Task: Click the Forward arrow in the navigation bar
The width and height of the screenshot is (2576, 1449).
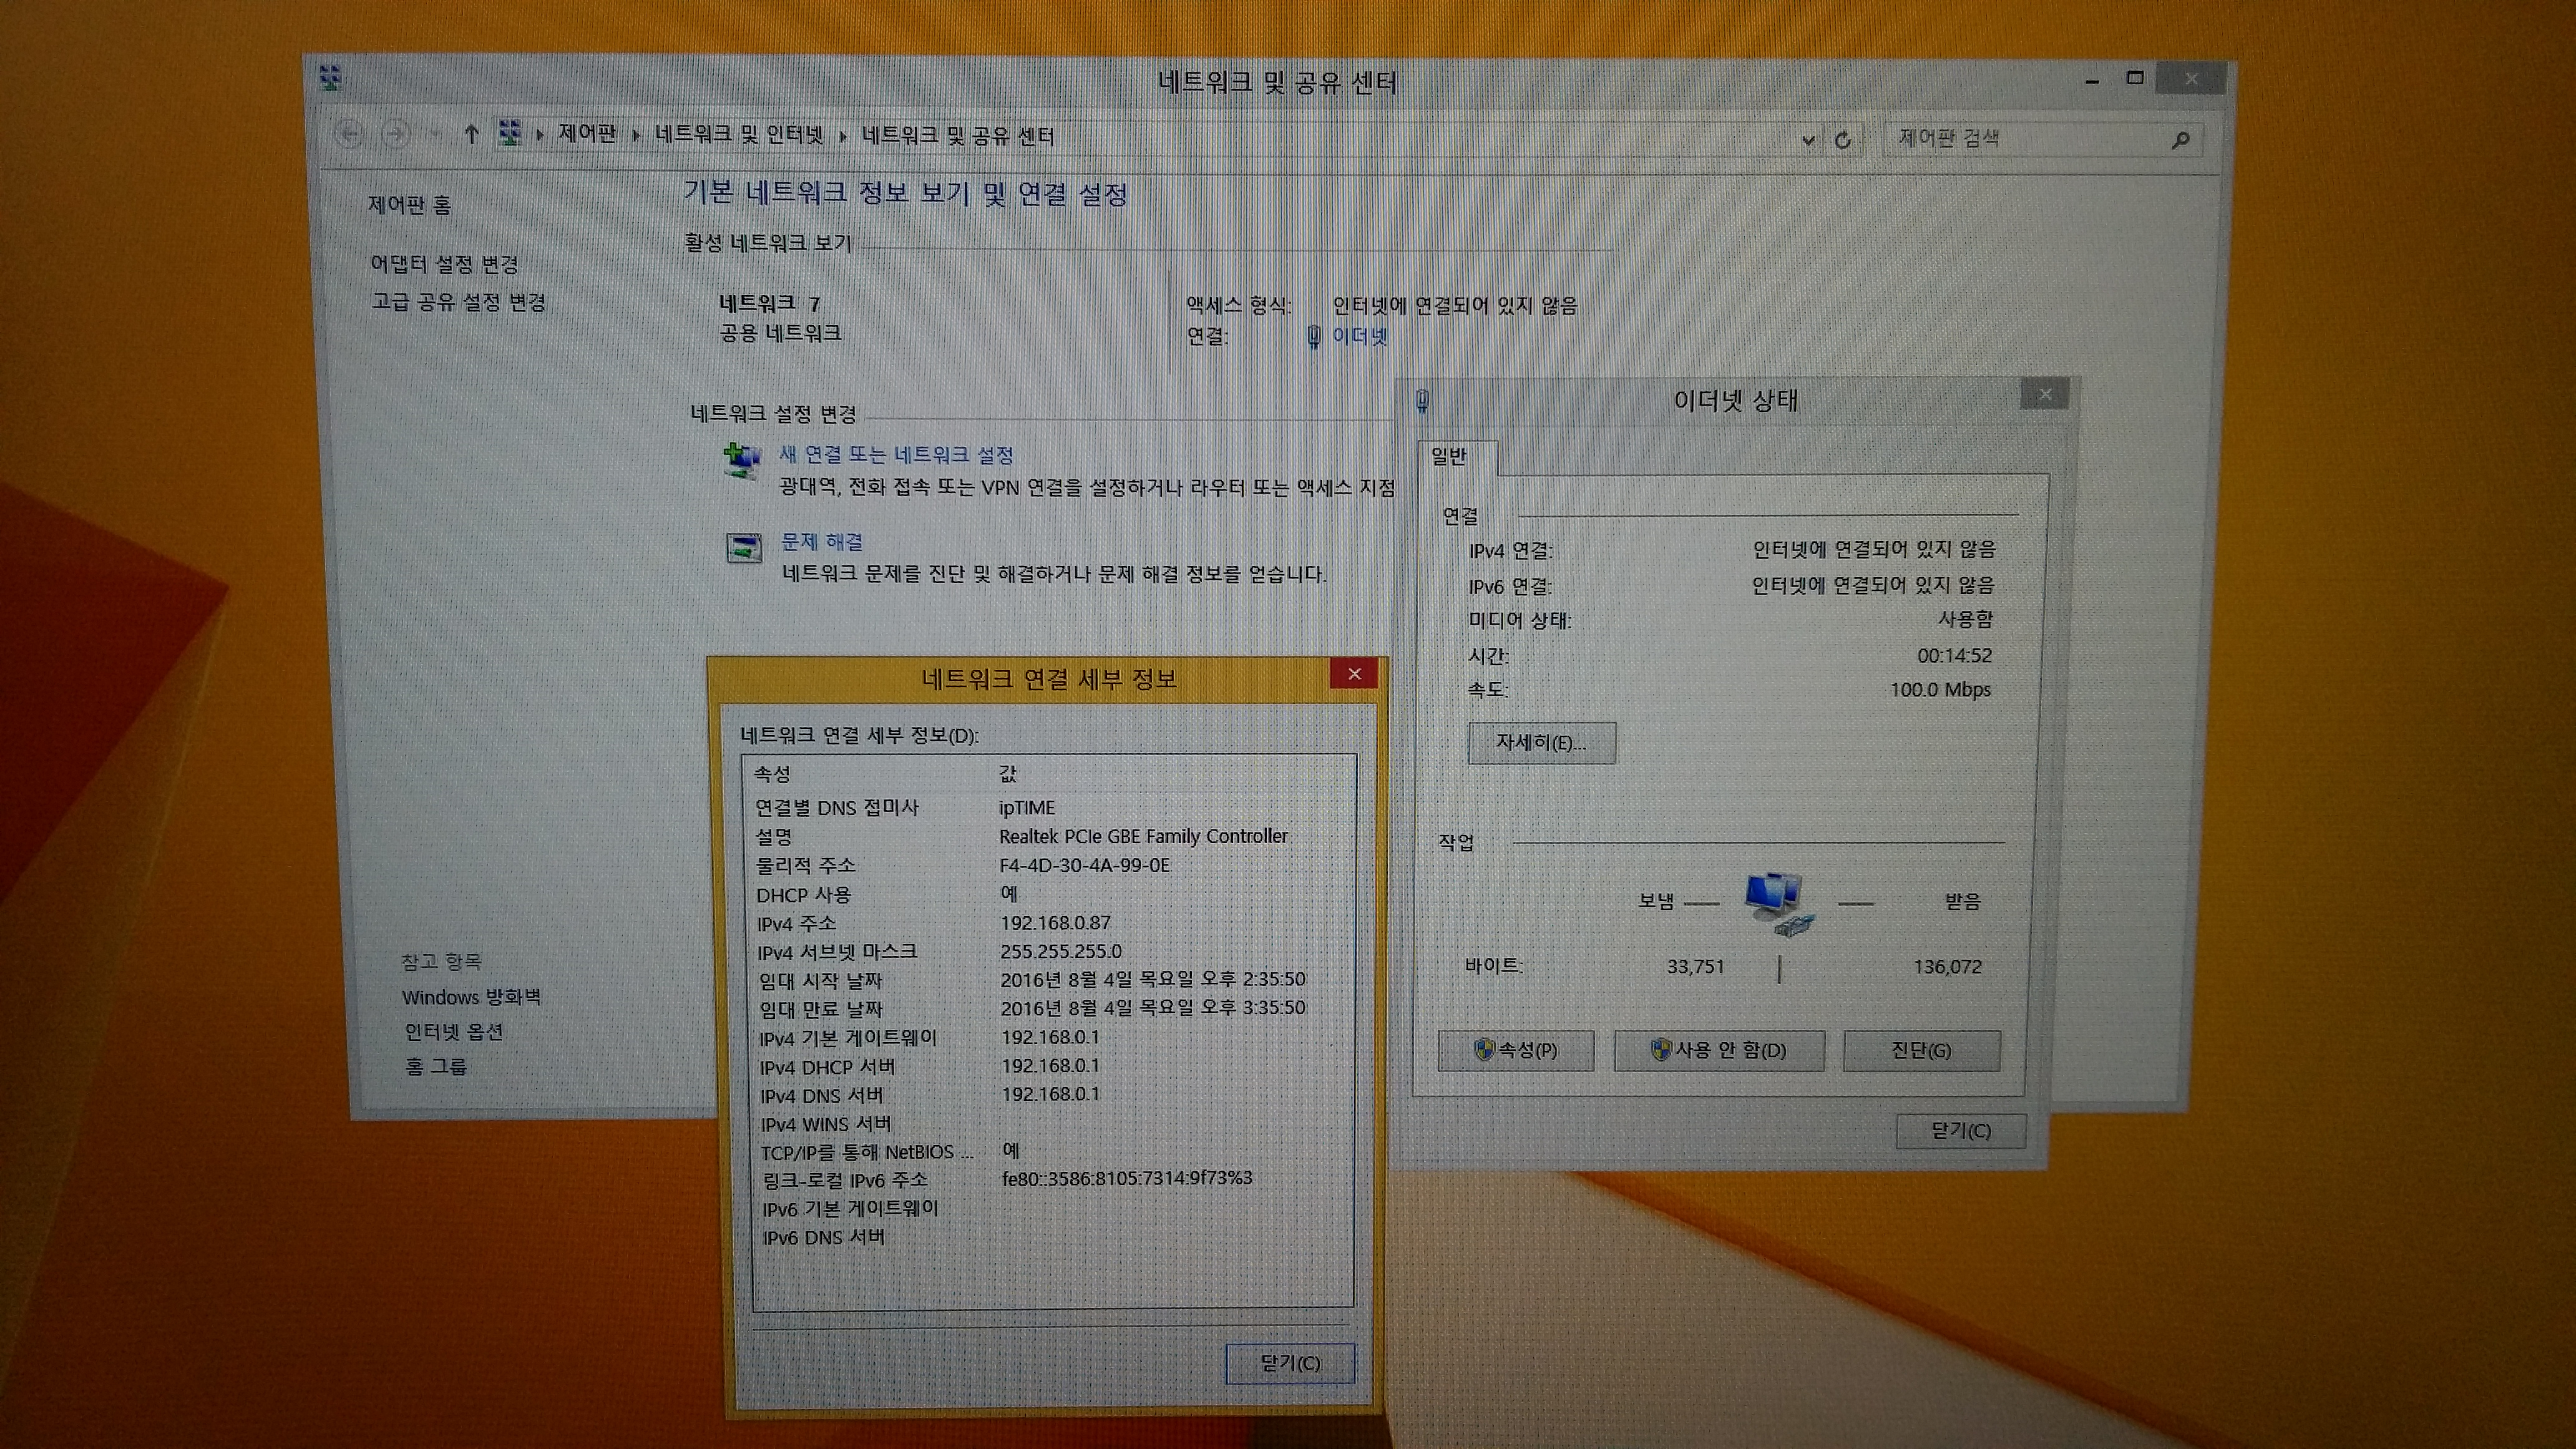Action: [396, 134]
